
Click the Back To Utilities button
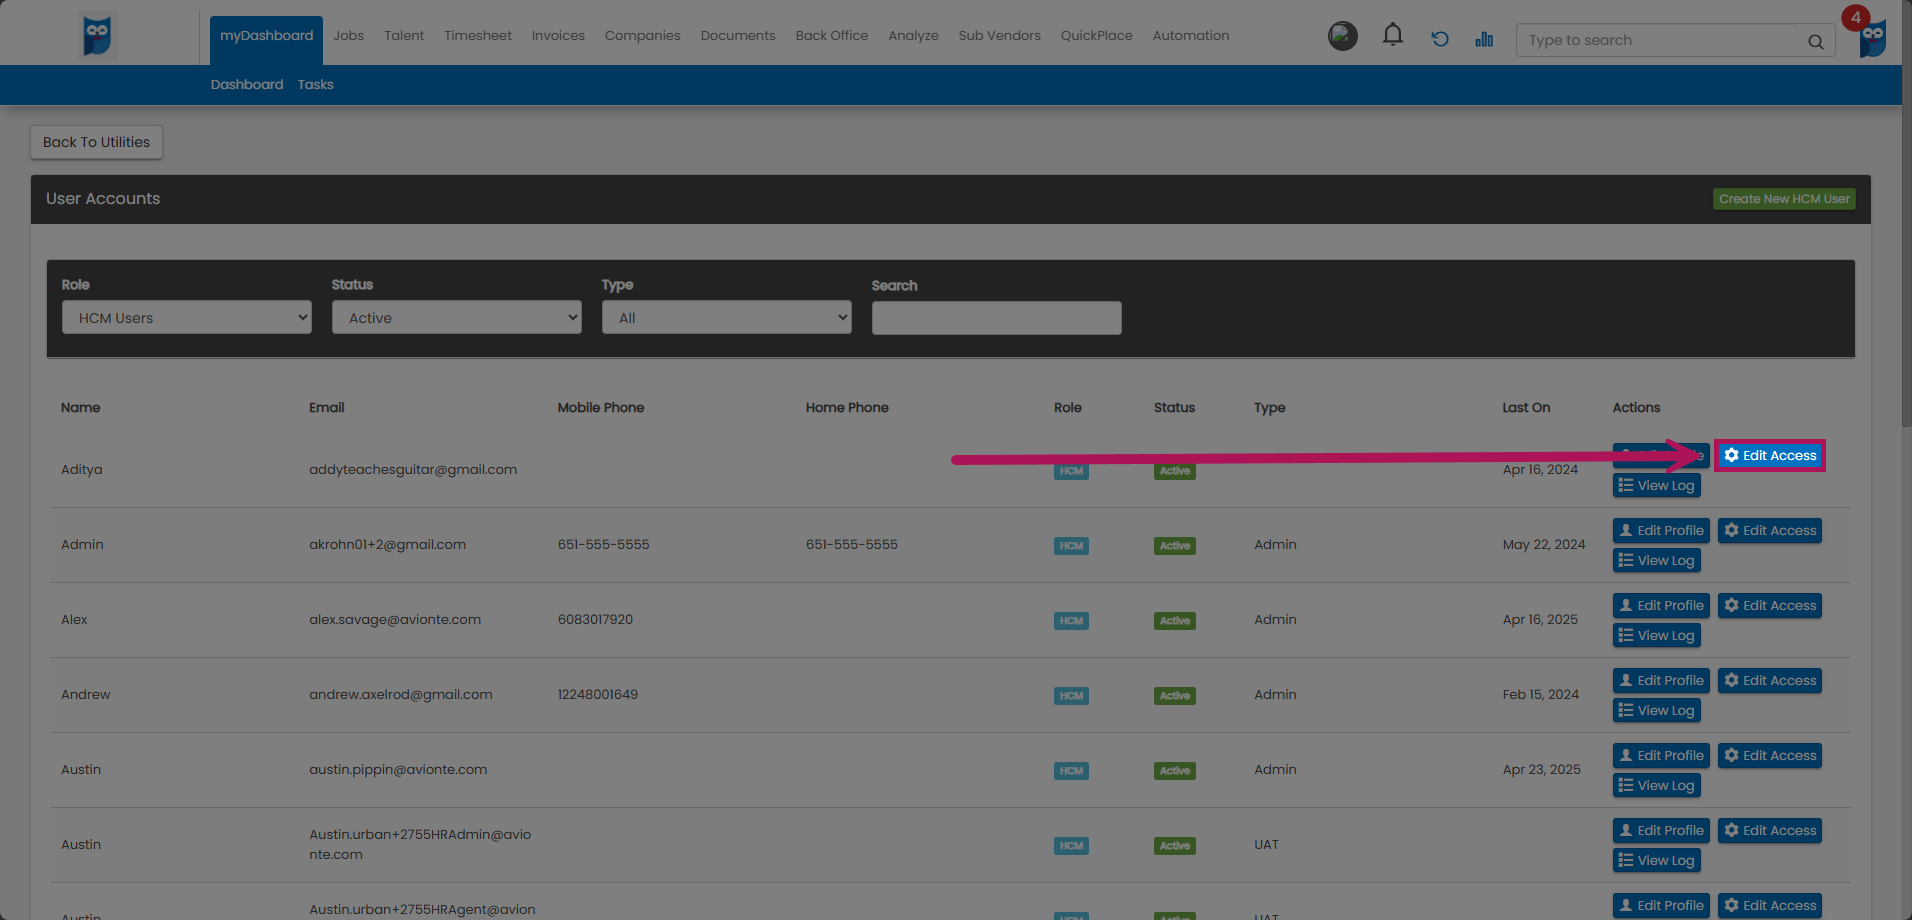coord(96,142)
